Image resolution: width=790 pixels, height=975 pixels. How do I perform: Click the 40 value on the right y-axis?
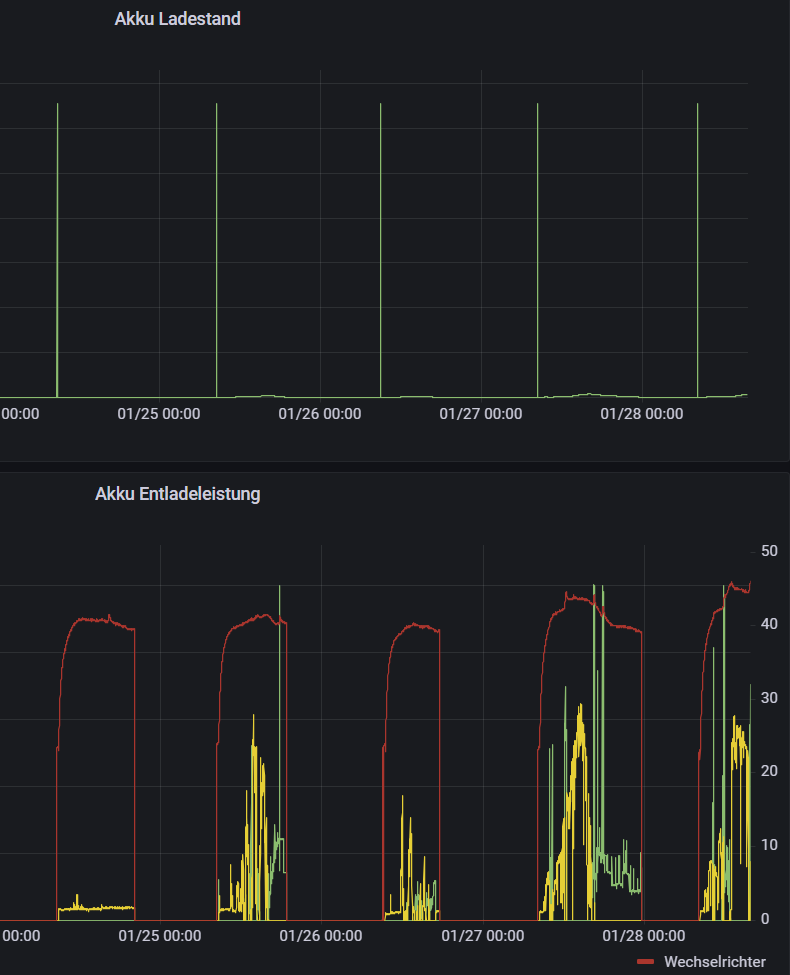pyautogui.click(x=769, y=624)
